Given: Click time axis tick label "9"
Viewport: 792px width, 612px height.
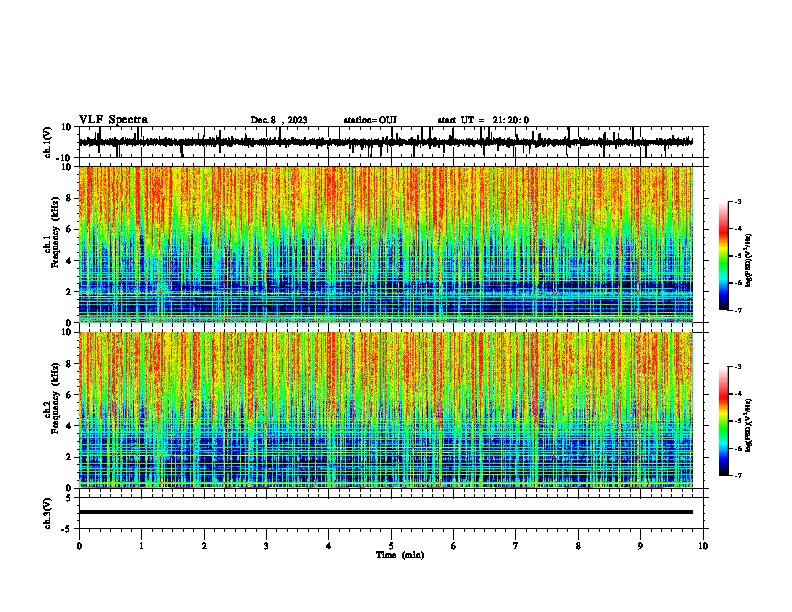Looking at the screenshot, I should point(640,546).
